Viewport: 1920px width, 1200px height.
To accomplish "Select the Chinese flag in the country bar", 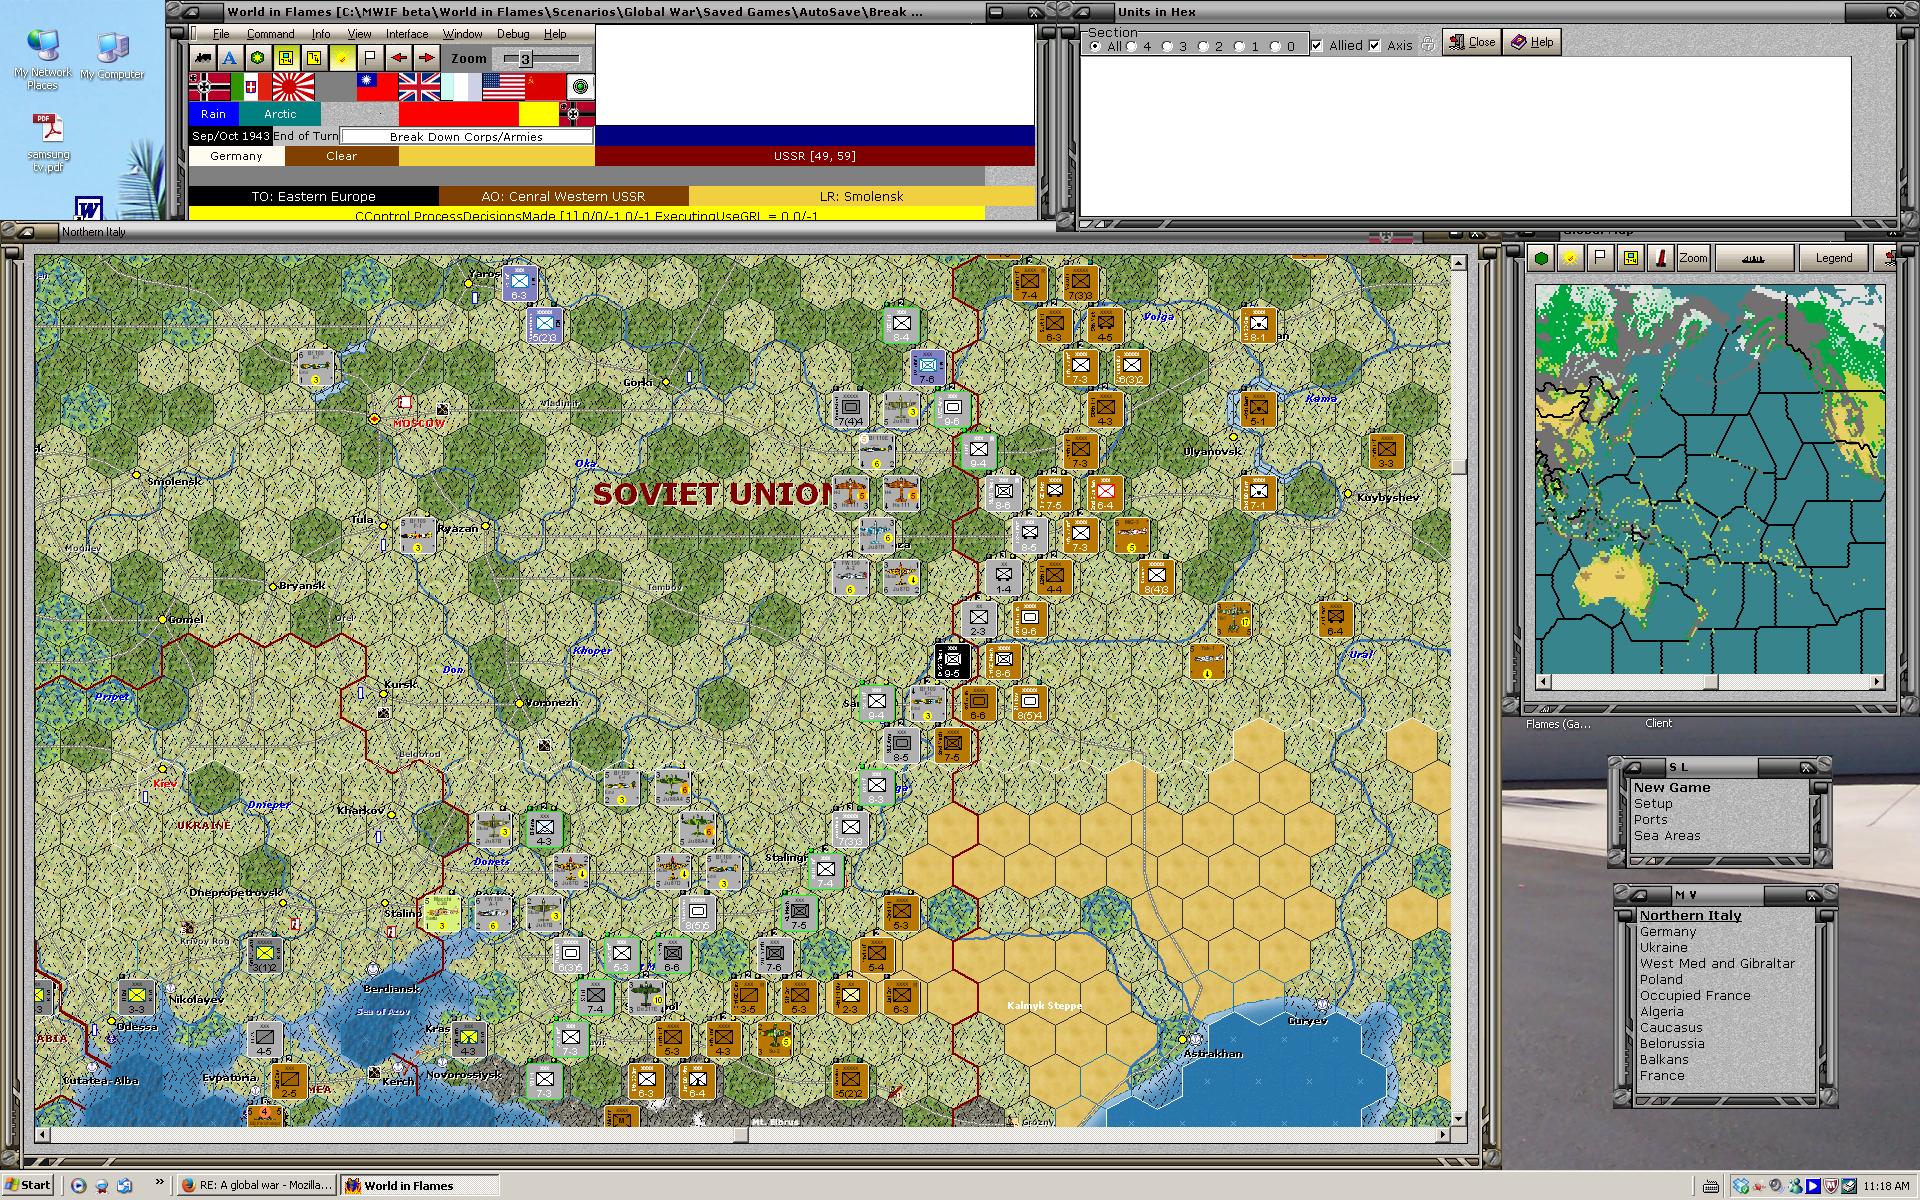I will [377, 87].
